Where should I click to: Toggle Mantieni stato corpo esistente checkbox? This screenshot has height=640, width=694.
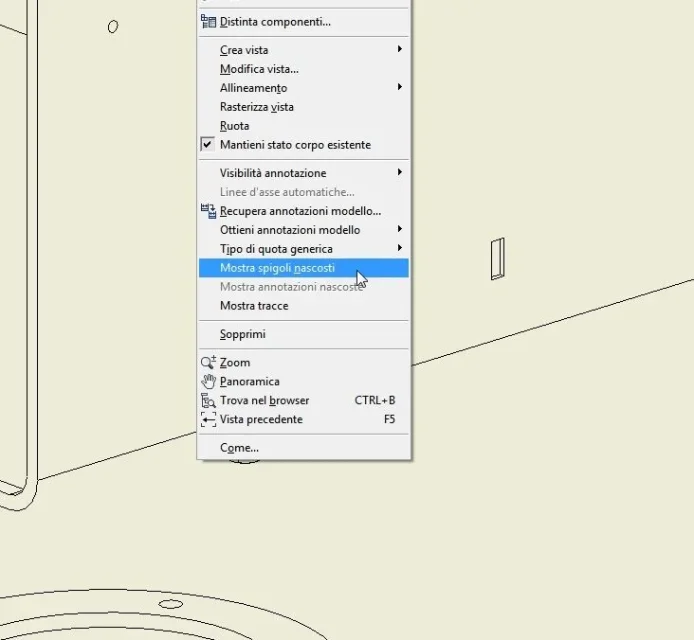207,144
